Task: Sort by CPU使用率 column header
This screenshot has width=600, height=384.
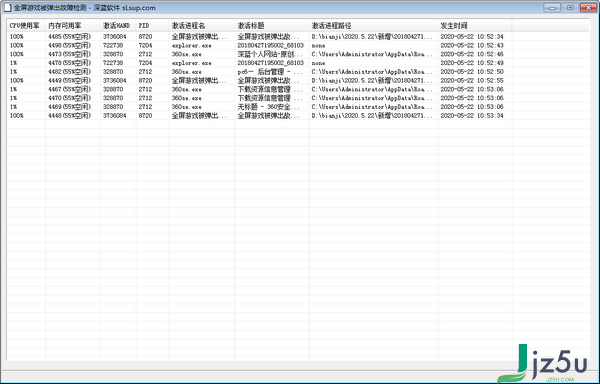Action: (x=26, y=26)
